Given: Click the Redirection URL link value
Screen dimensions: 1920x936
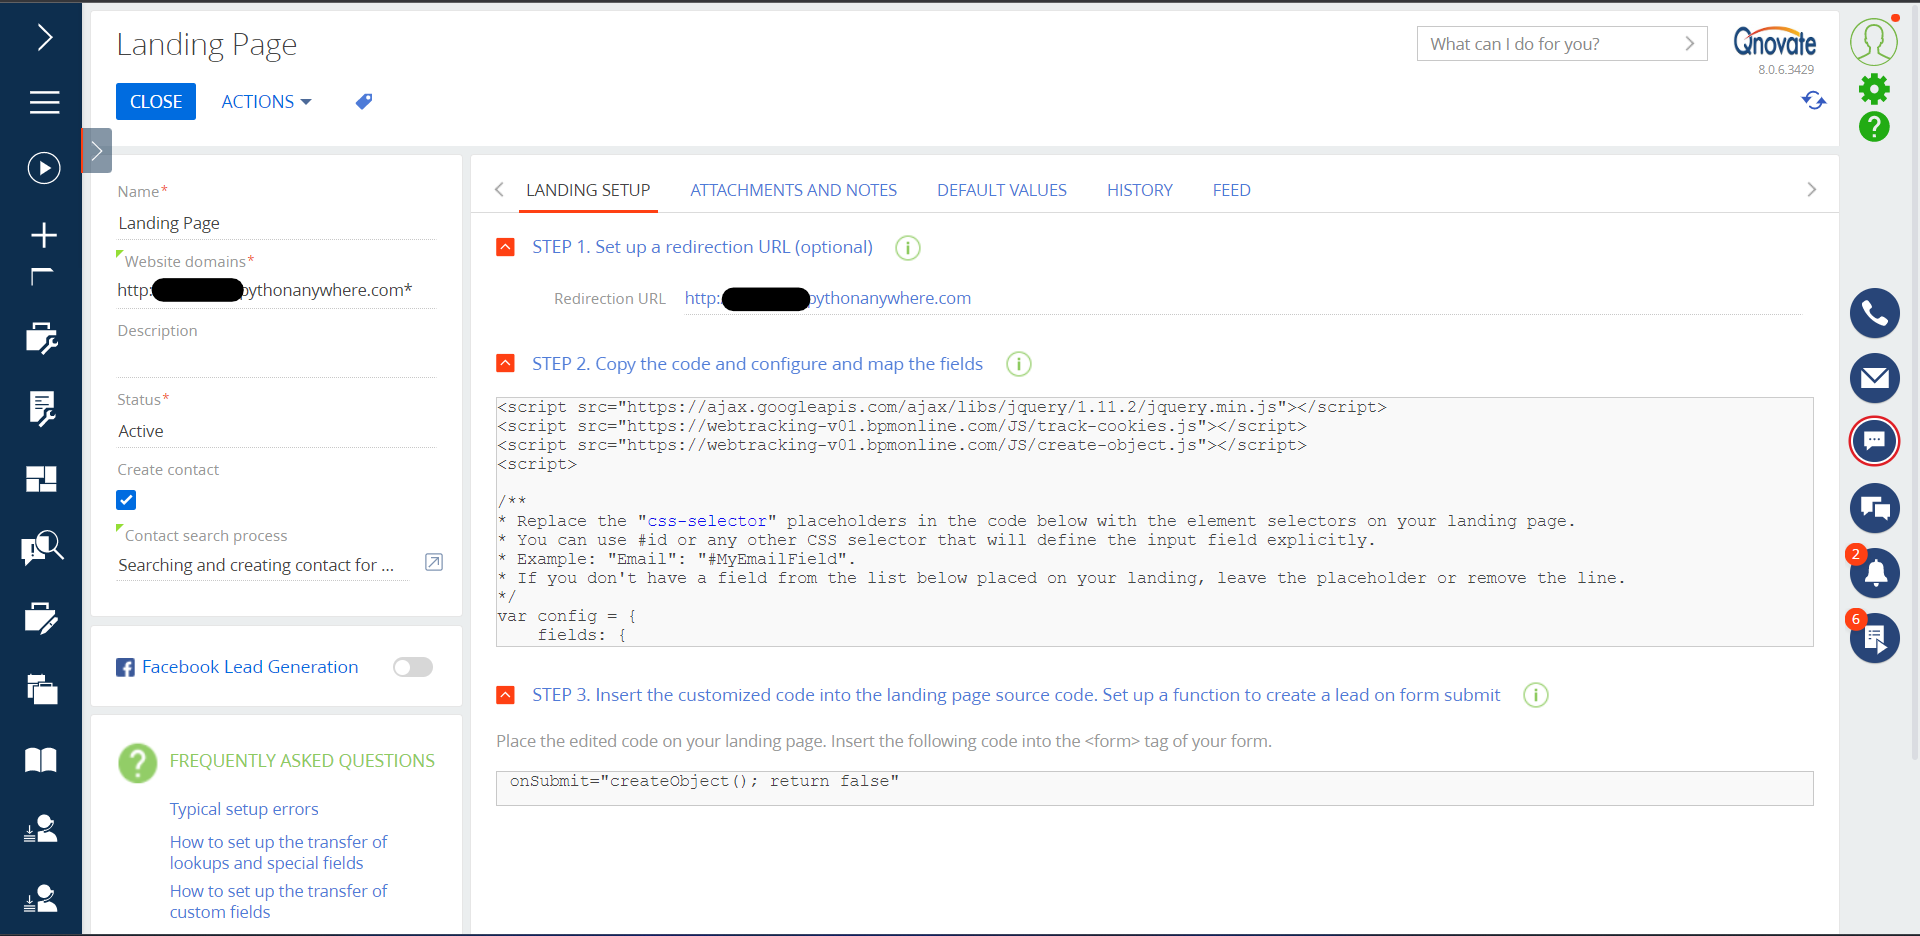Looking at the screenshot, I should point(828,298).
